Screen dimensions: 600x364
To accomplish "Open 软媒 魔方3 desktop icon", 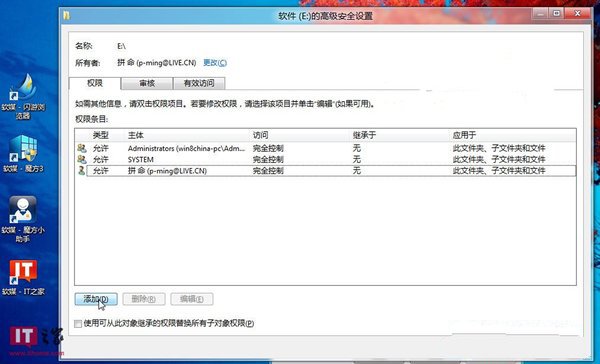I will [x=23, y=153].
